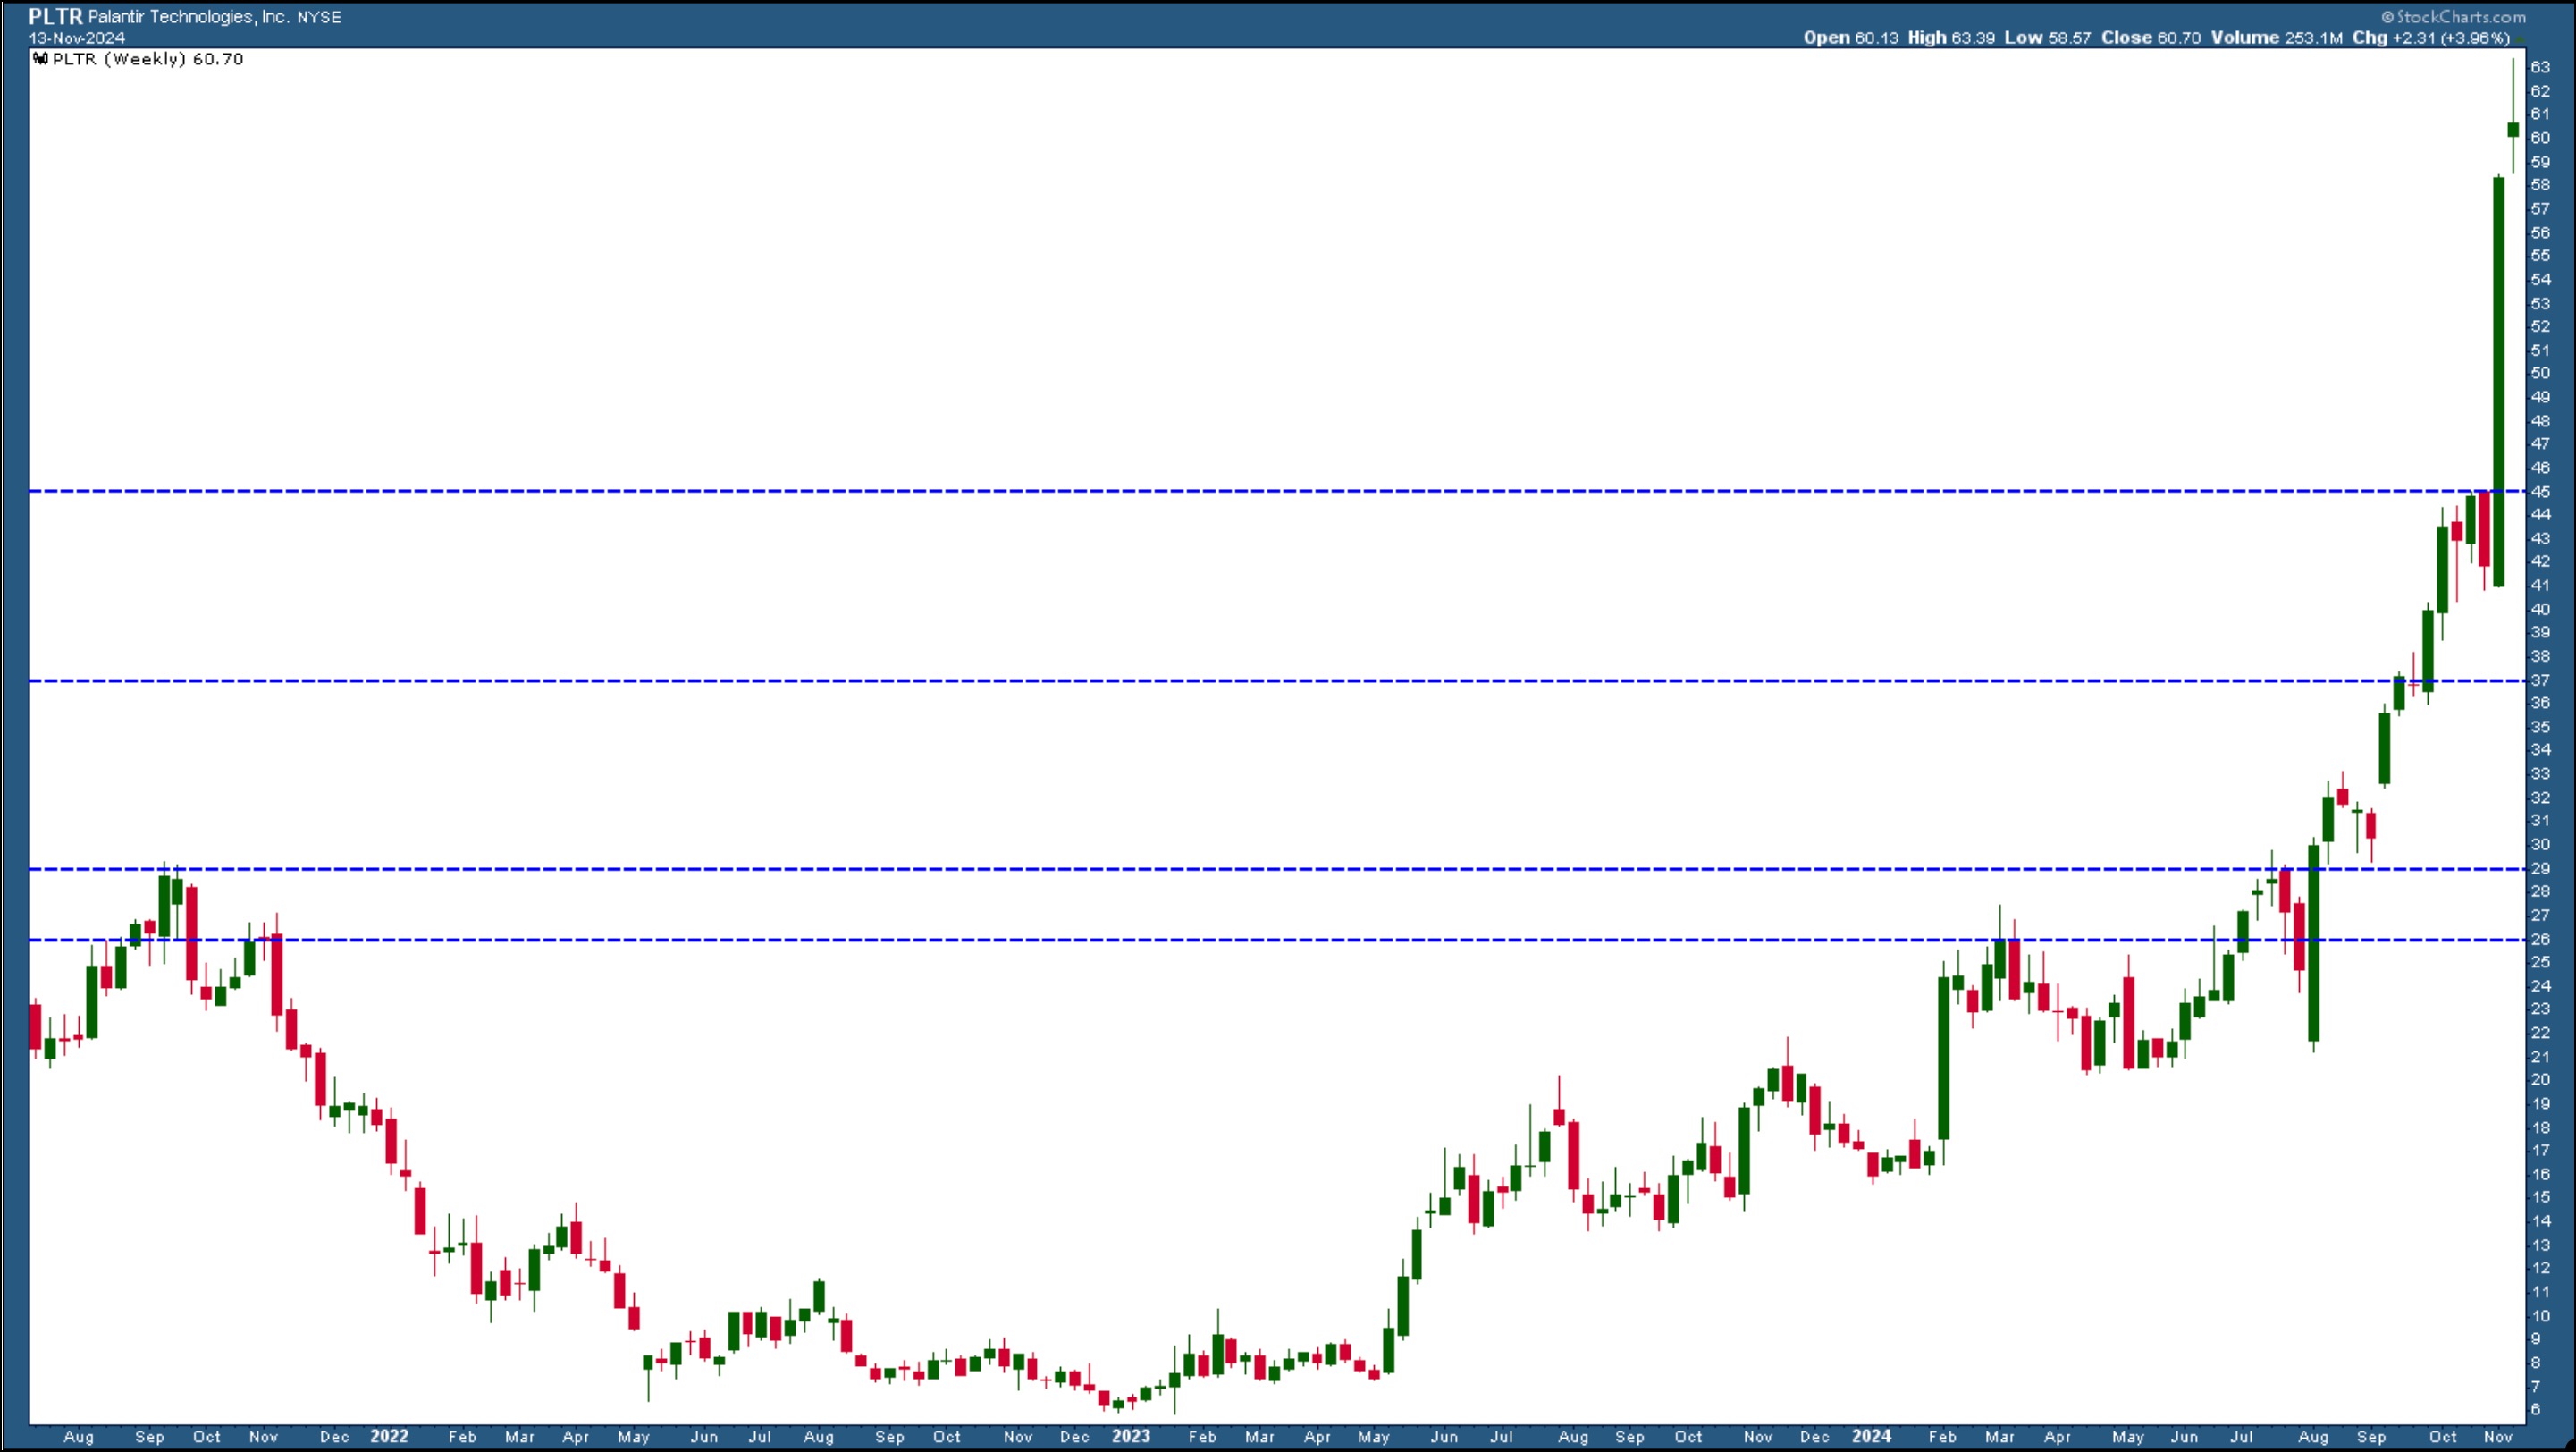
Task: Click the first Aug label at axis start
Action: (79, 1437)
